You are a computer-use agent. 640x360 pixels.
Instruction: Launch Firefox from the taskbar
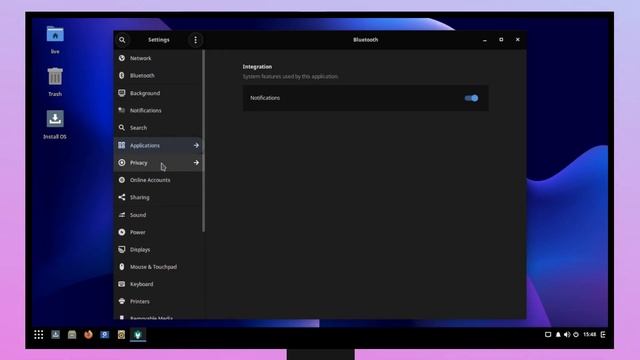88,335
